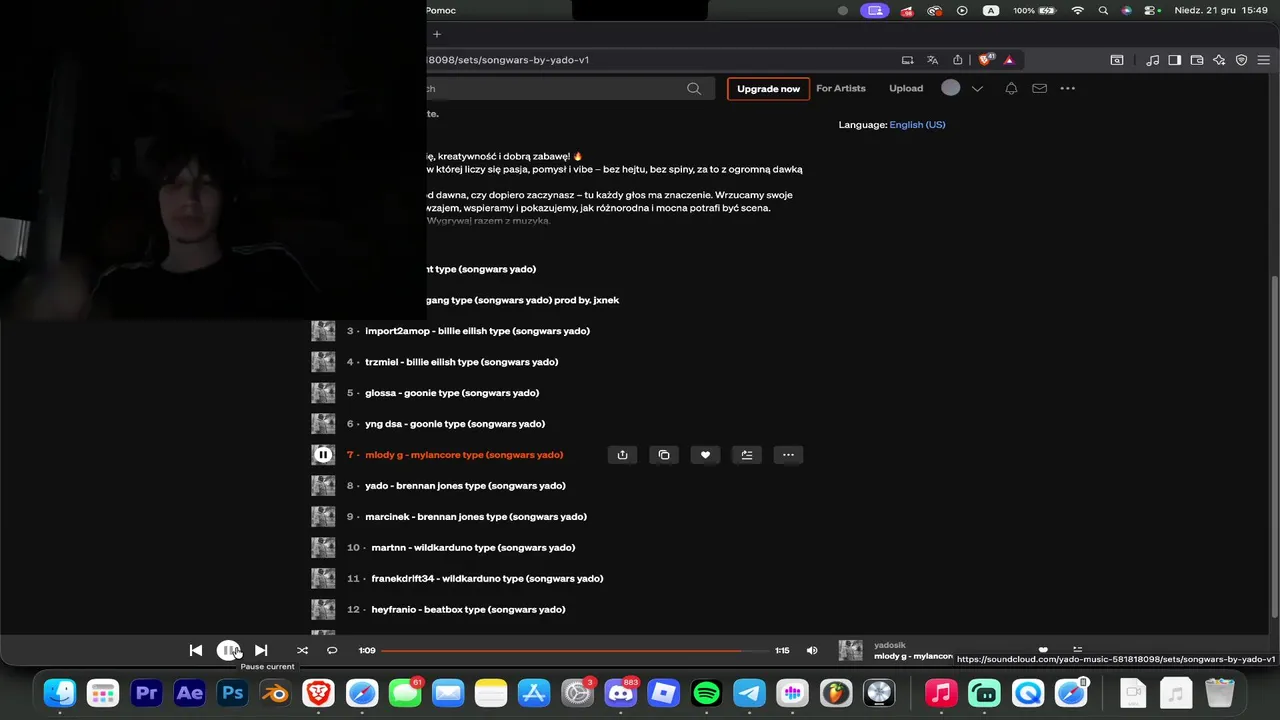1280x720 pixels.
Task: Open the browser hamburger menu
Action: coord(1263,60)
